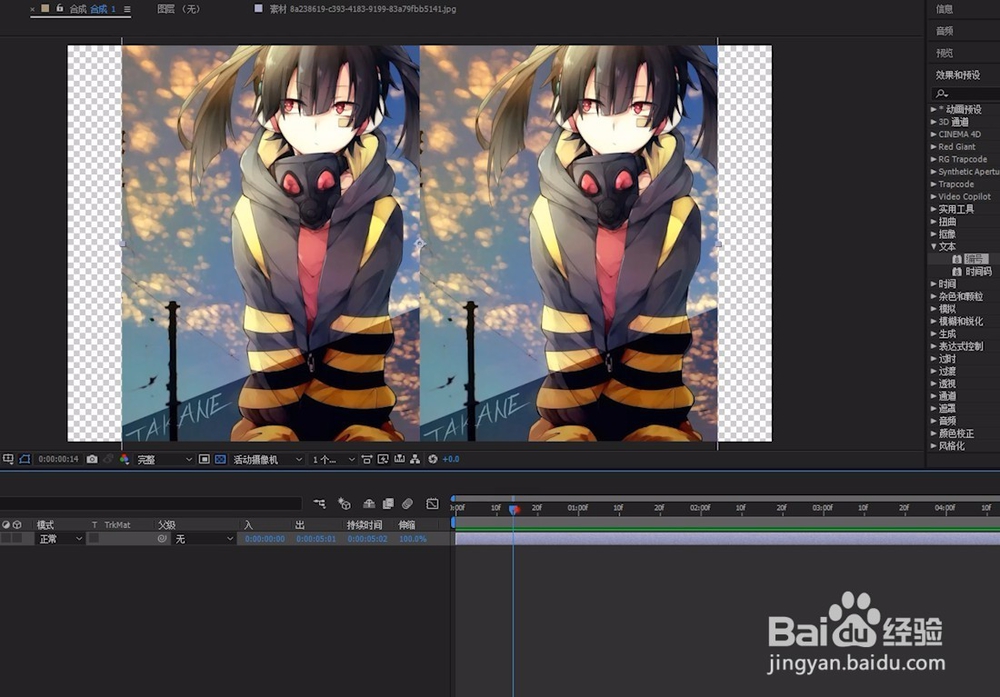Open the 正常 blending mode dropdown
The width and height of the screenshot is (1000, 697).
click(x=61, y=539)
